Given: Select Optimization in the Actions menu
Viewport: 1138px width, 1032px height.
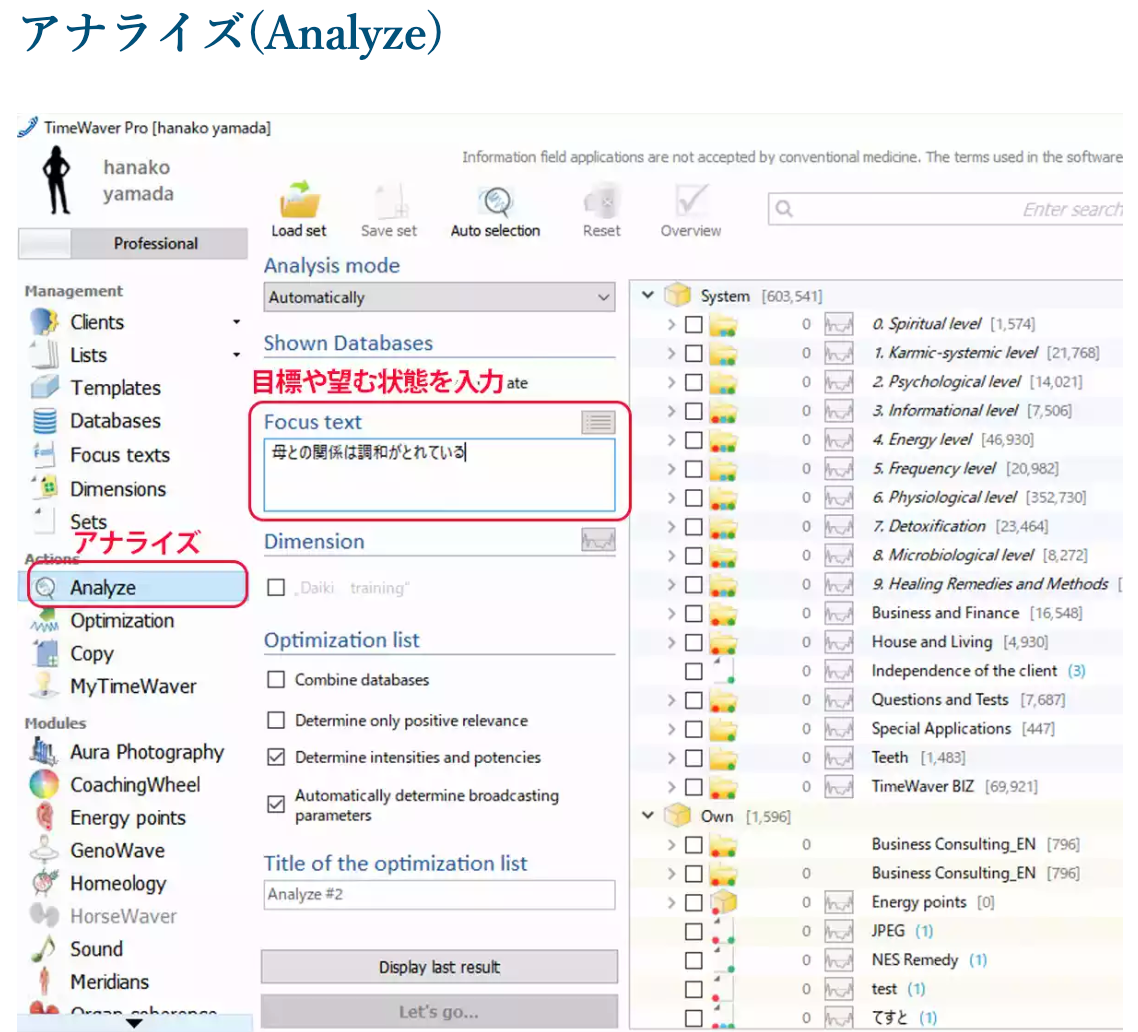Looking at the screenshot, I should point(121,621).
